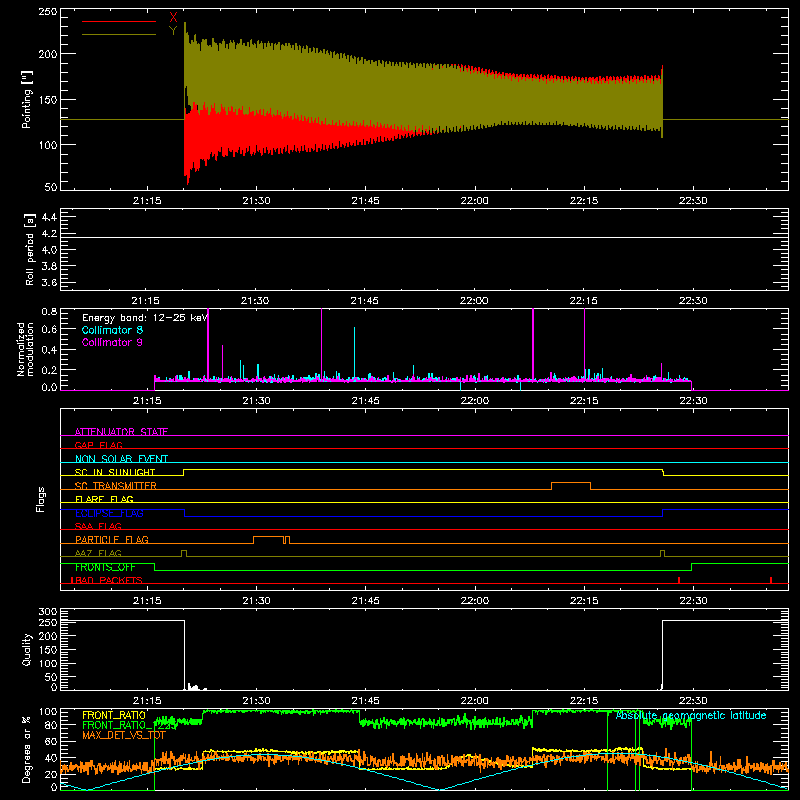Click the PARTICLE_FLAG label
The width and height of the screenshot is (800, 800).
[112, 540]
